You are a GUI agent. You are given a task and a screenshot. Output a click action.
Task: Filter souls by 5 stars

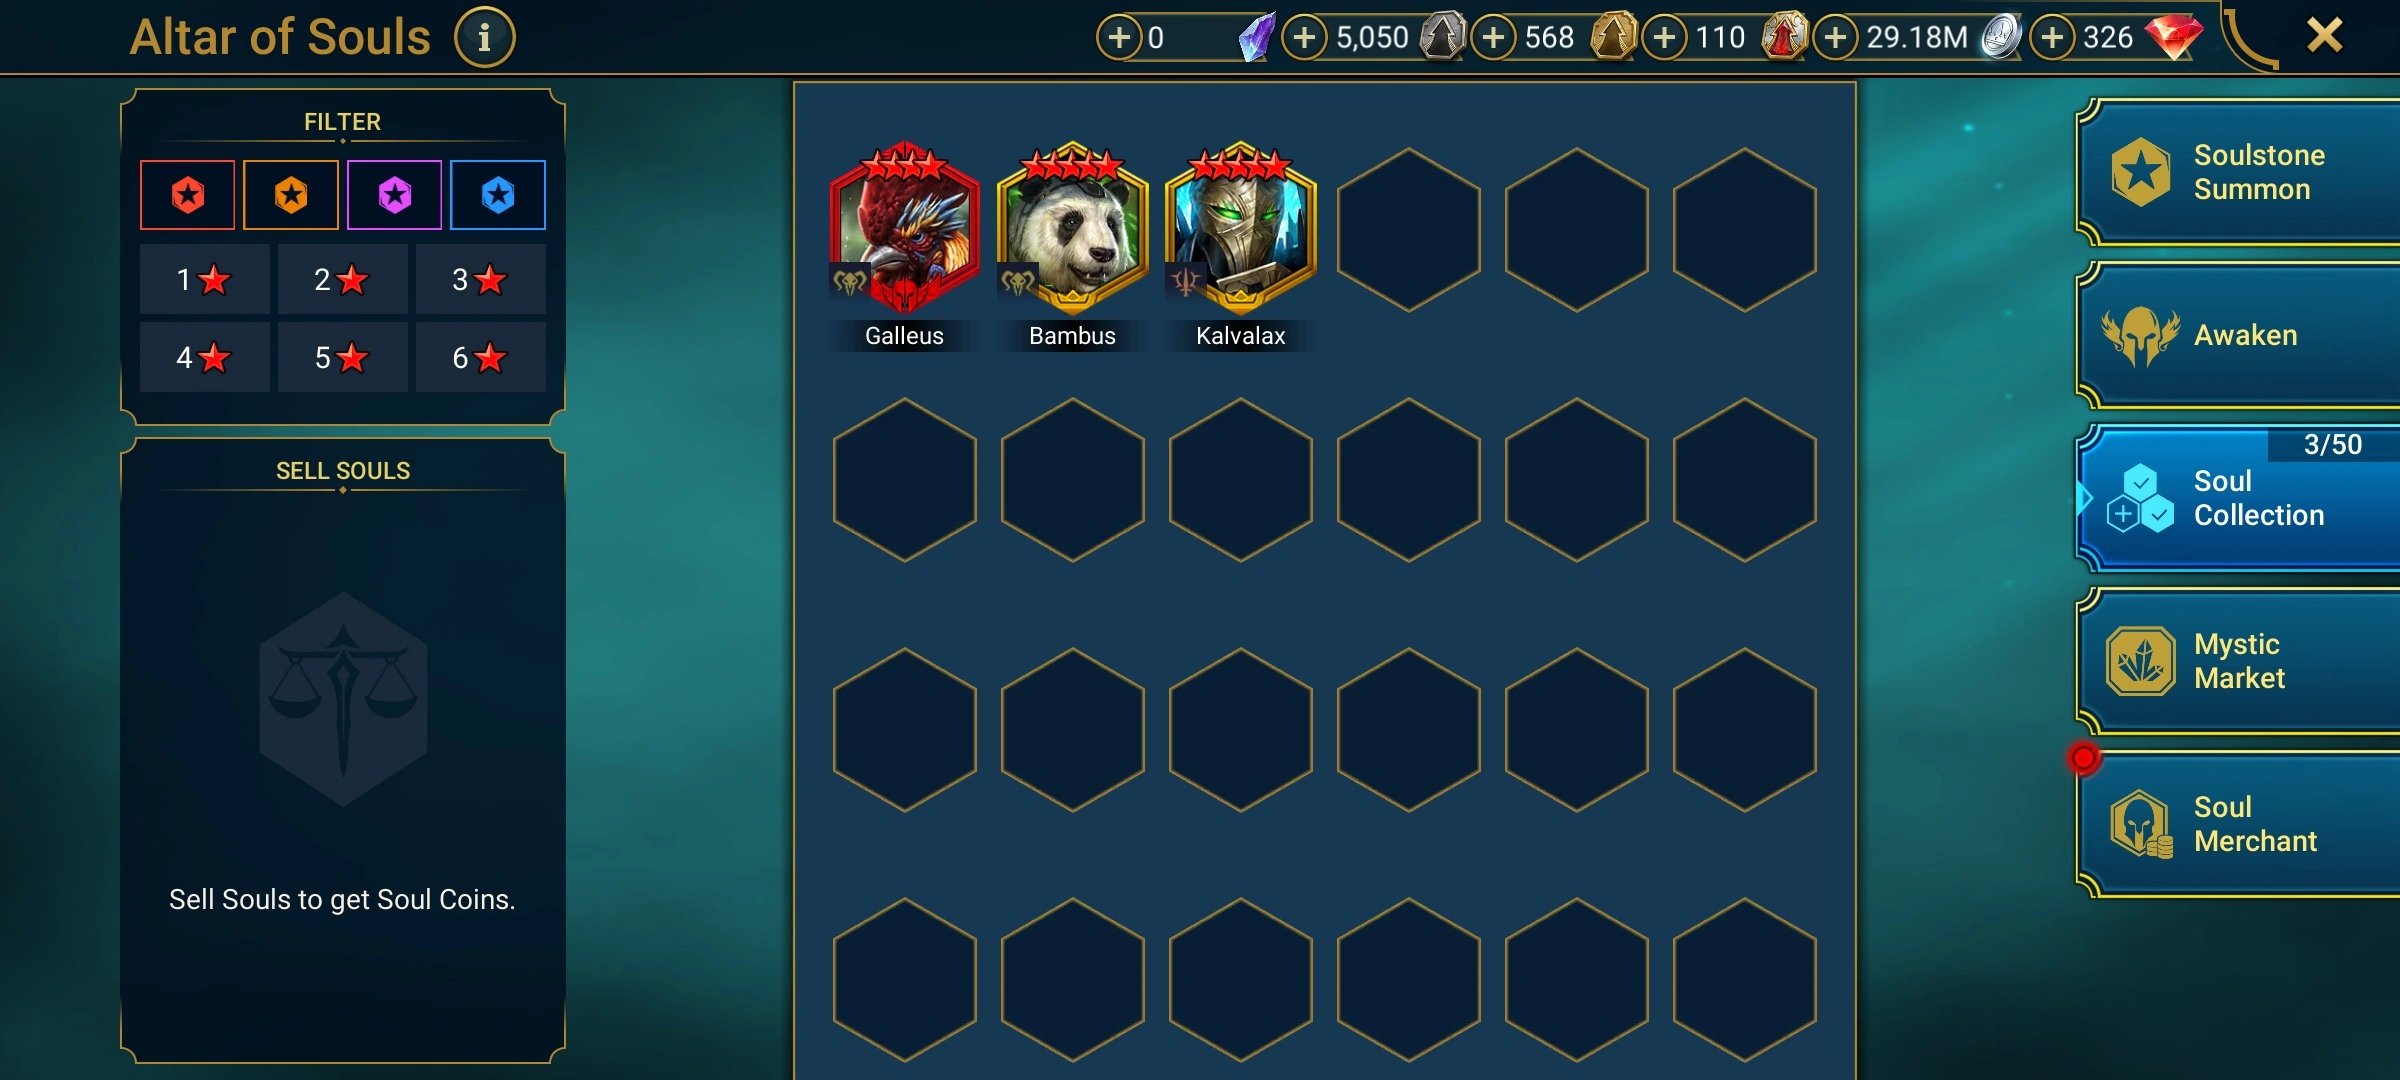pos(342,357)
